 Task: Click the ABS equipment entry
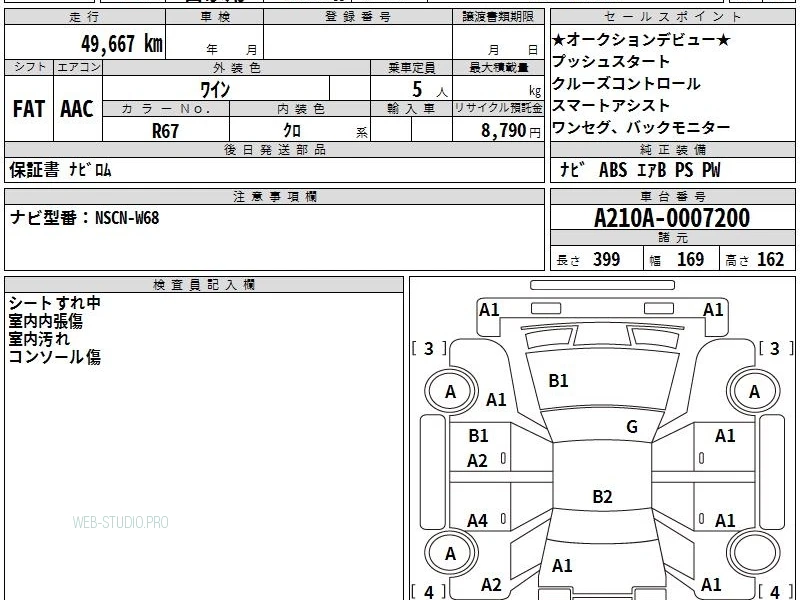613,170
